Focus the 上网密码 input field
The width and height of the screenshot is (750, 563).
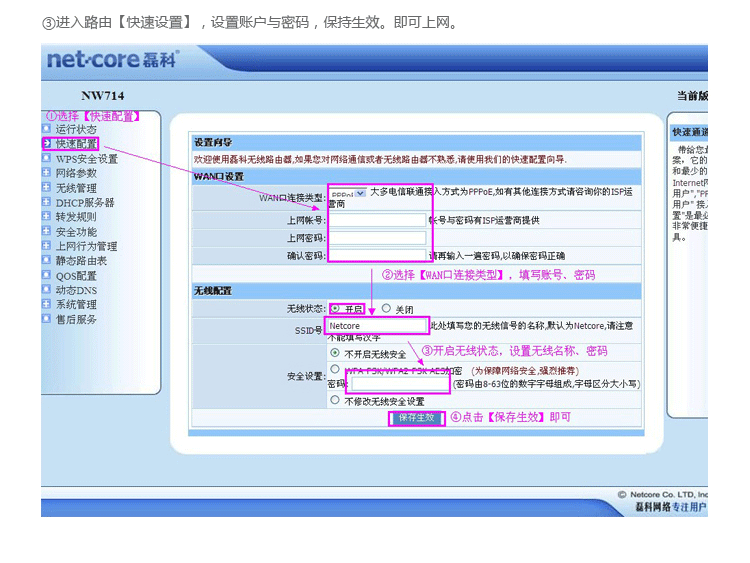click(377, 238)
